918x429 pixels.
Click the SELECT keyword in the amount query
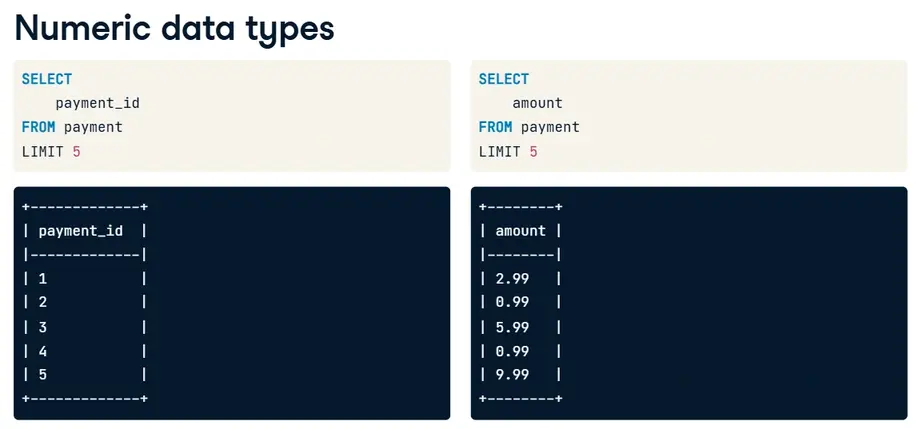pyautogui.click(x=504, y=79)
